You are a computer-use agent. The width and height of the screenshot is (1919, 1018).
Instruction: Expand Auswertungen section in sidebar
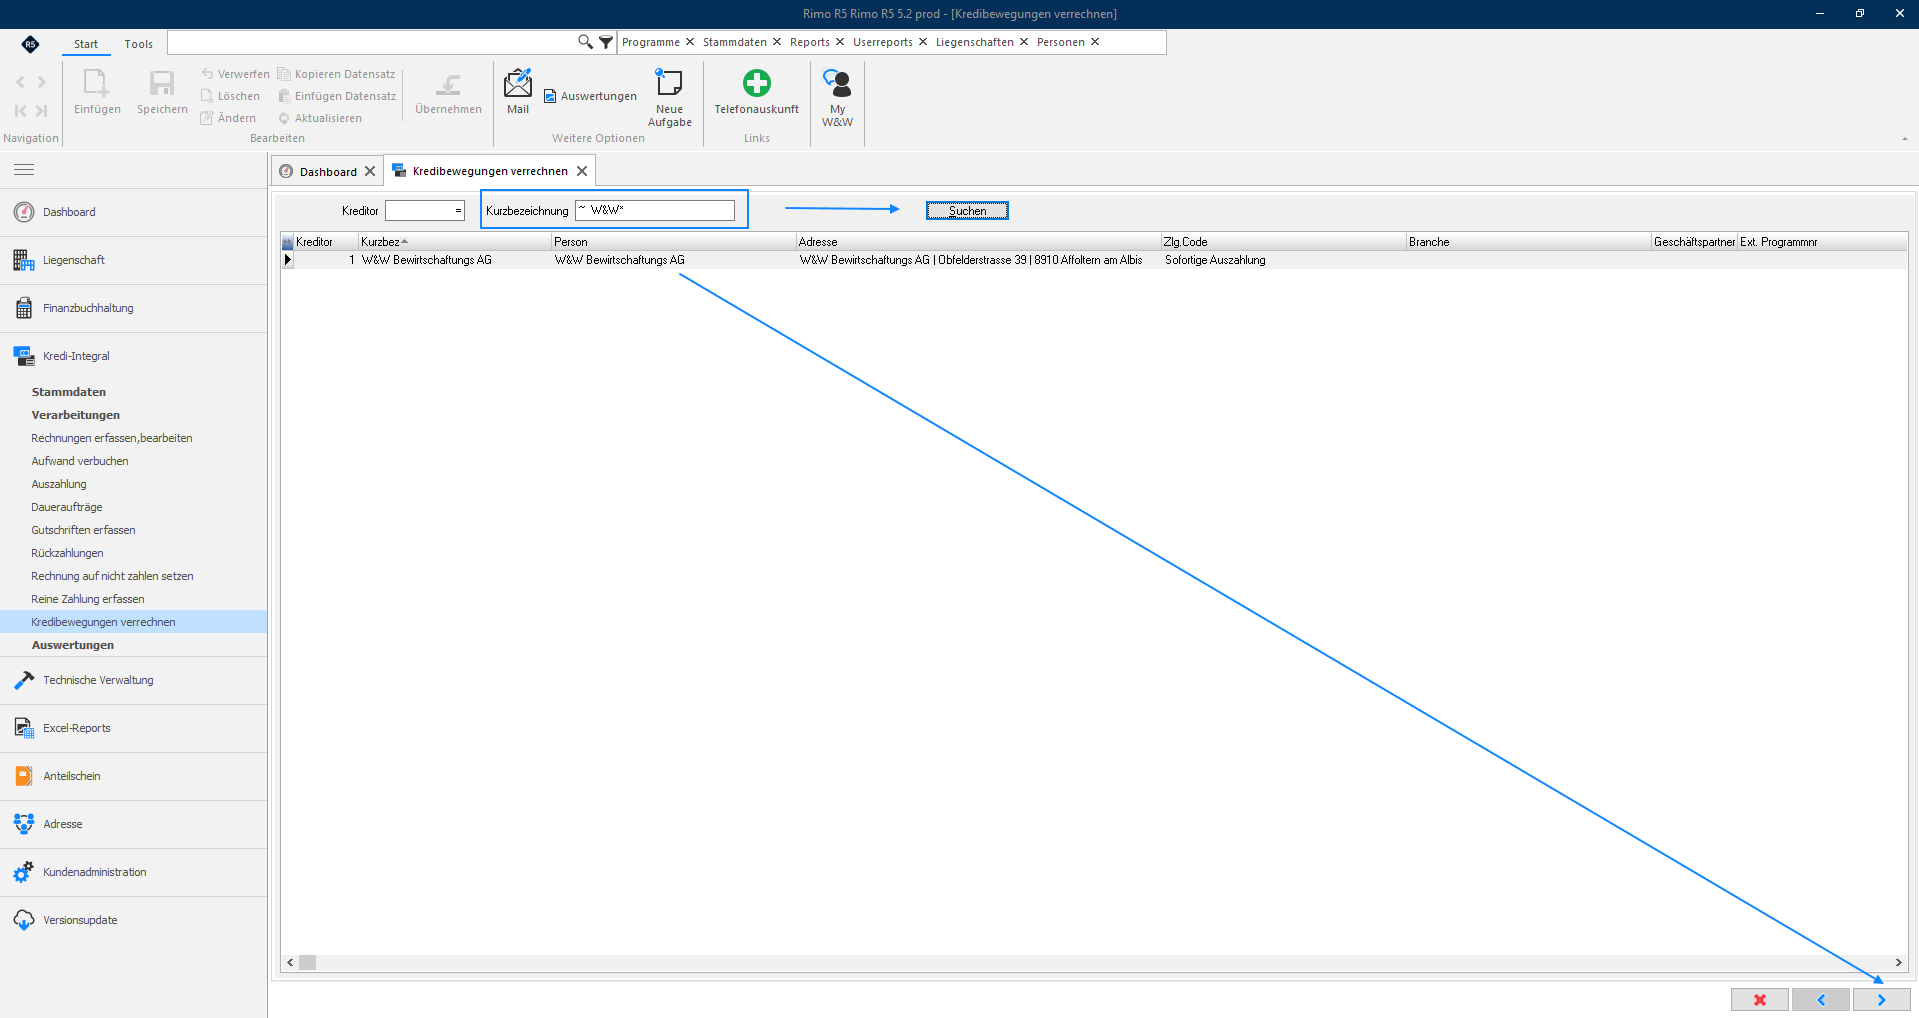(72, 645)
